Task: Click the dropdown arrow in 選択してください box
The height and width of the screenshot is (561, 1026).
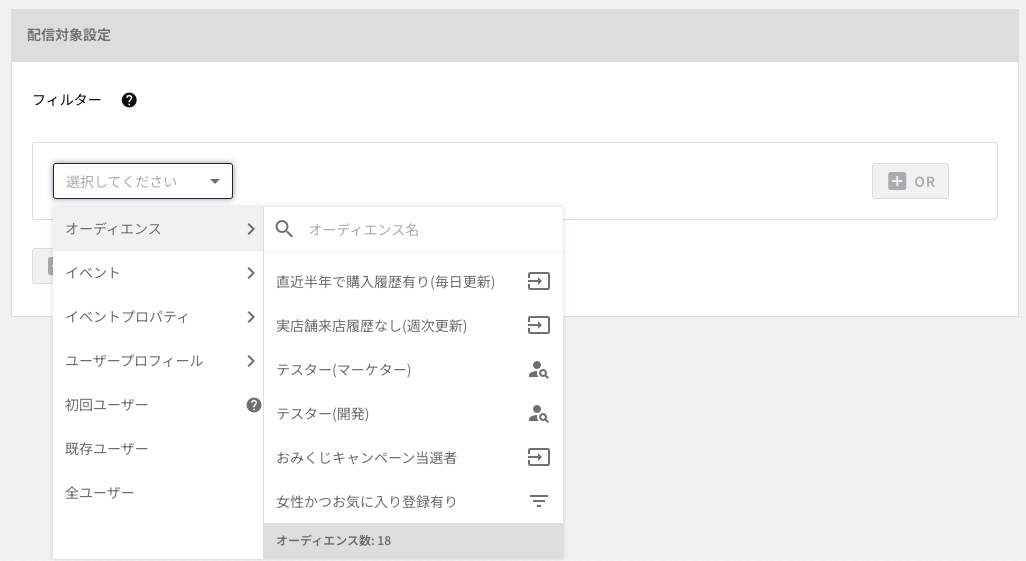Action: click(215, 181)
